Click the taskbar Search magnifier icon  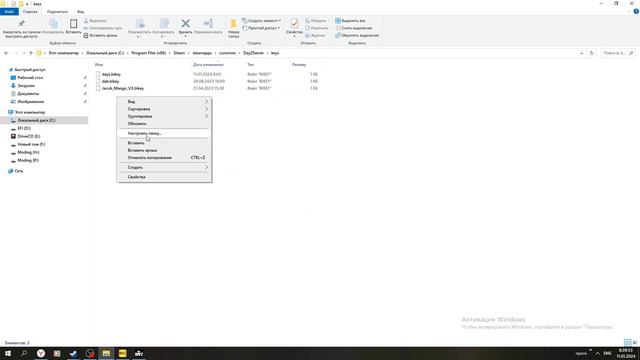pos(24,353)
